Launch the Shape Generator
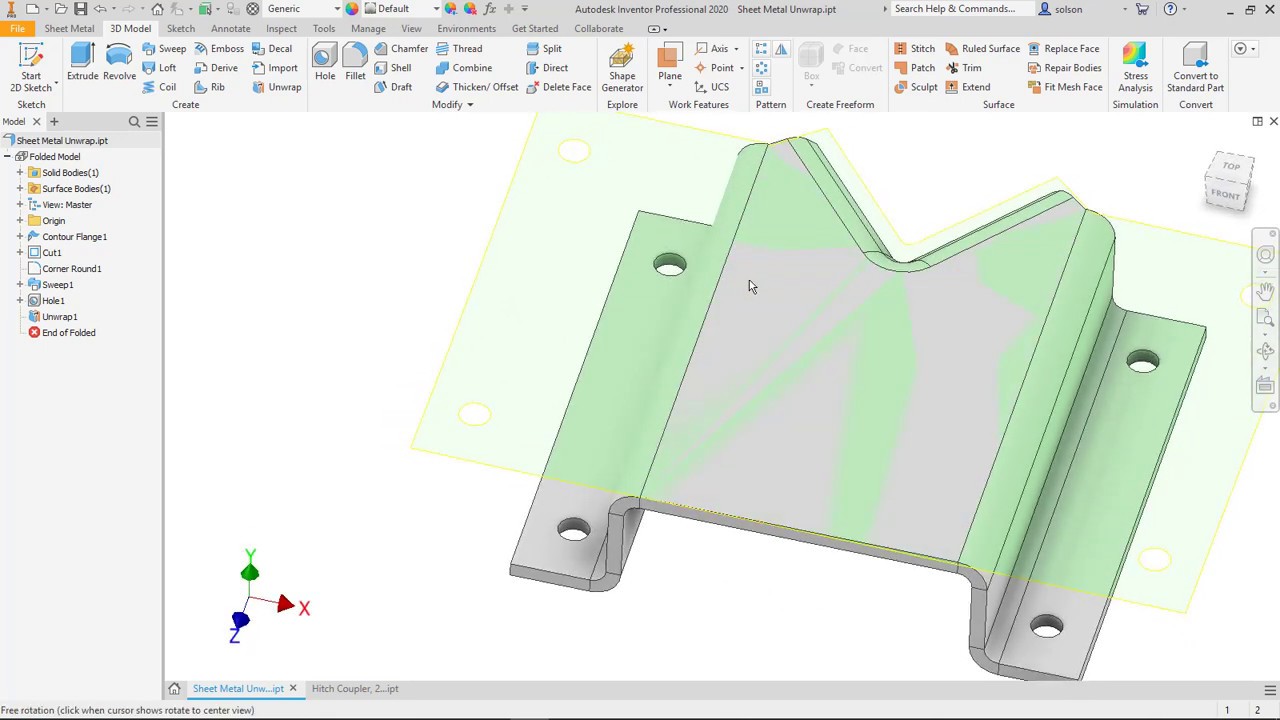The width and height of the screenshot is (1280, 720). click(x=622, y=68)
